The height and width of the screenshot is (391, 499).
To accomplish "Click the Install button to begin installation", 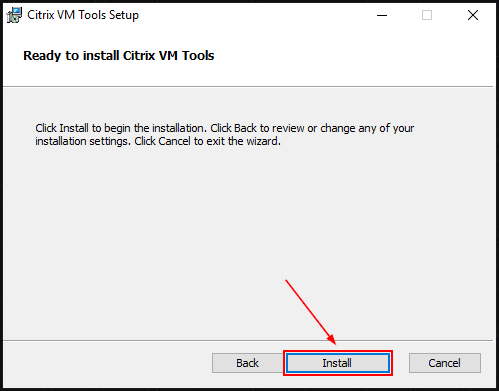I will pyautogui.click(x=338, y=363).
